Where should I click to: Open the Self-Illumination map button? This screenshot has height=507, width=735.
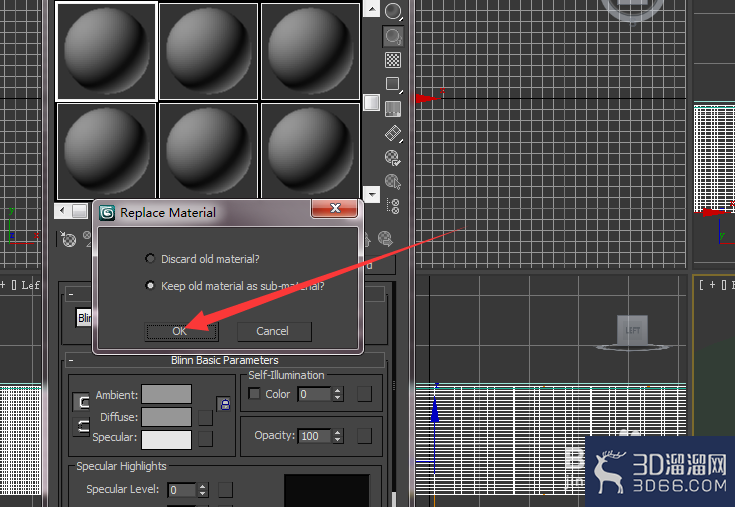[x=364, y=394]
